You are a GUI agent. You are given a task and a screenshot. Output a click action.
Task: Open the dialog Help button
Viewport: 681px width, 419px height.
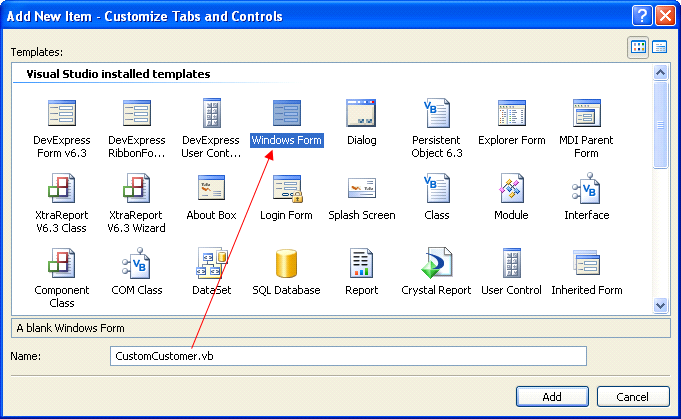pyautogui.click(x=642, y=16)
